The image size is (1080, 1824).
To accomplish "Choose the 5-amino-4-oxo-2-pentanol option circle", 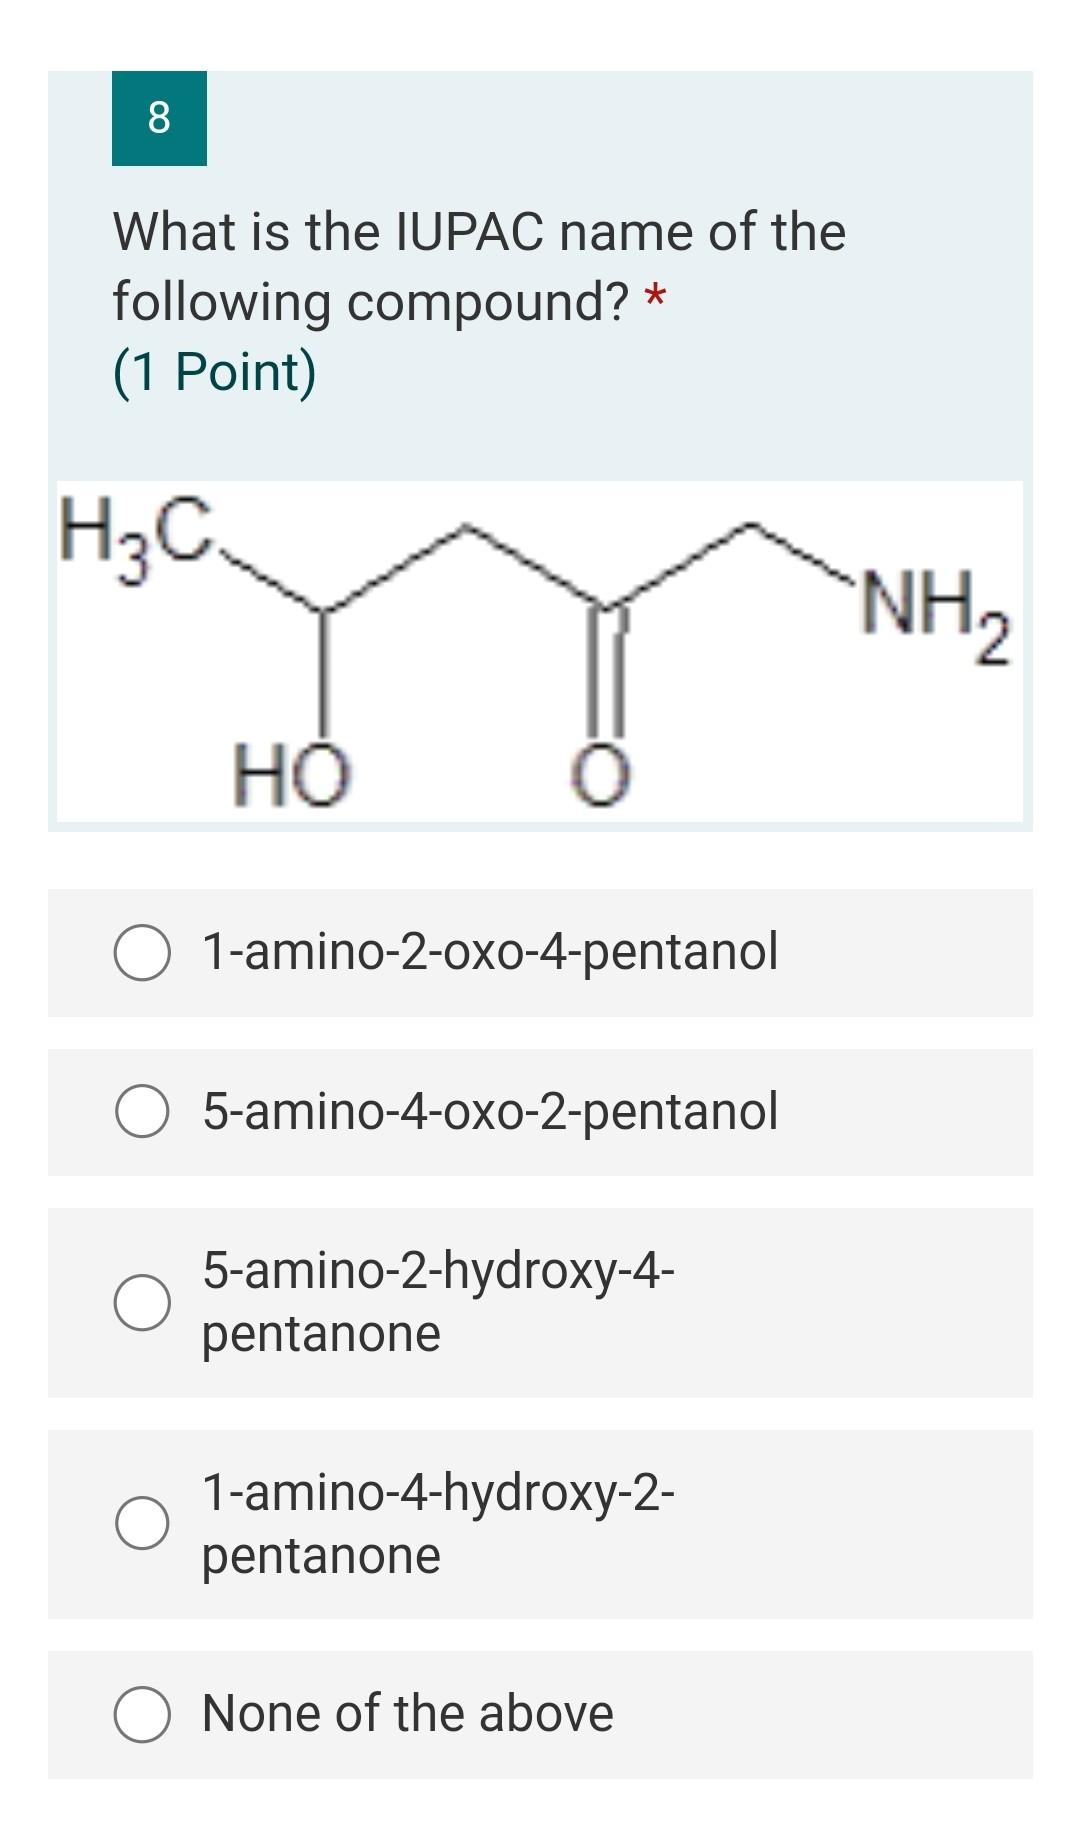I will coord(142,1111).
